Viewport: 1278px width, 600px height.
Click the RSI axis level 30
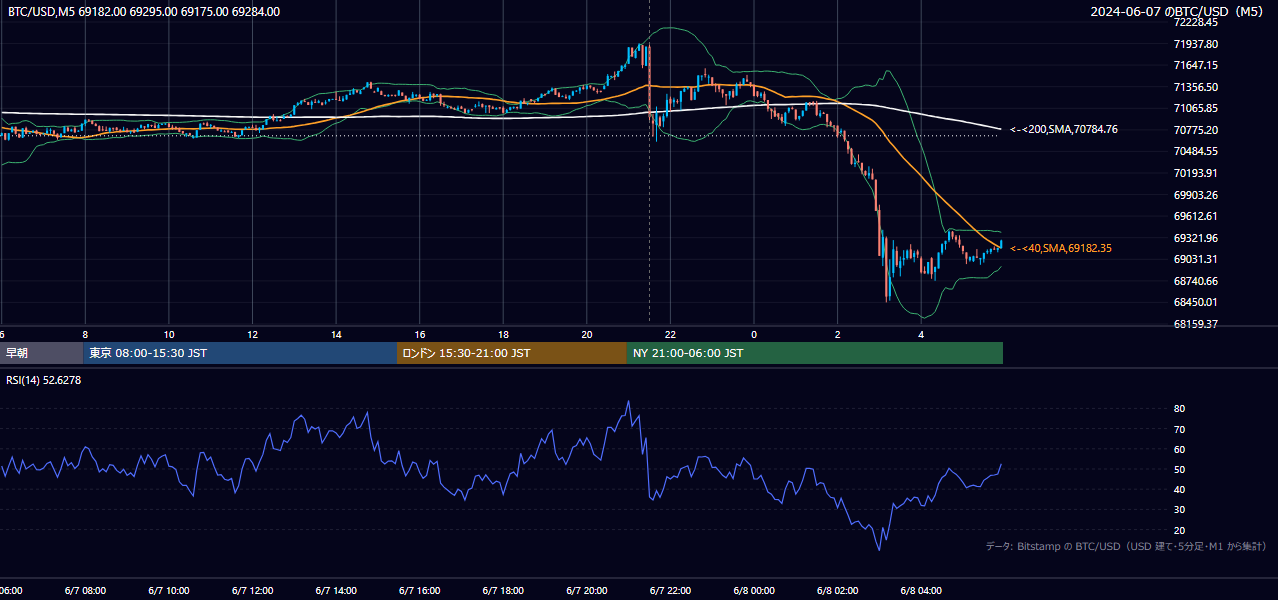tap(1179, 510)
